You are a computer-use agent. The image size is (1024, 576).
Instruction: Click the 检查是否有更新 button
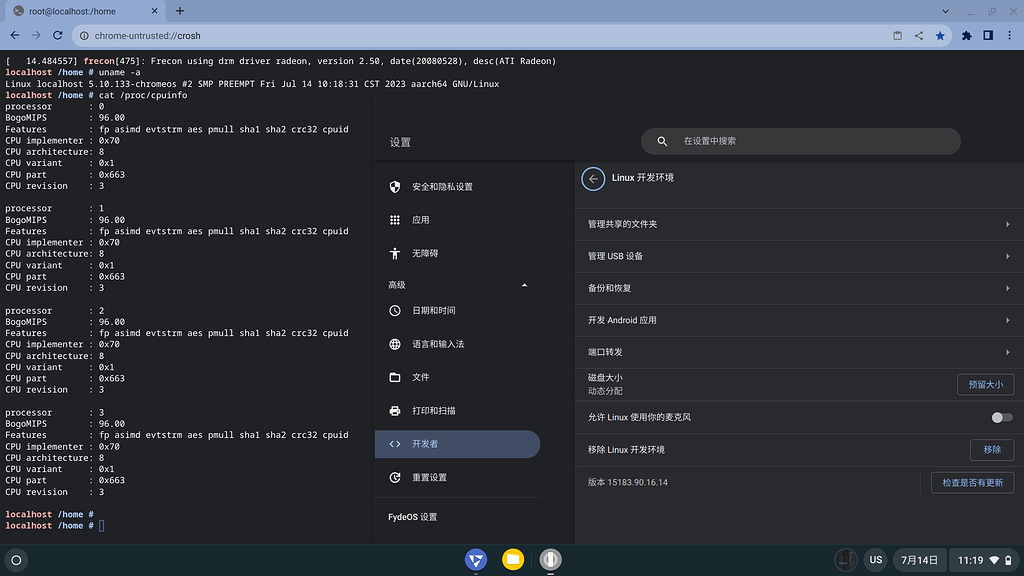click(x=972, y=483)
